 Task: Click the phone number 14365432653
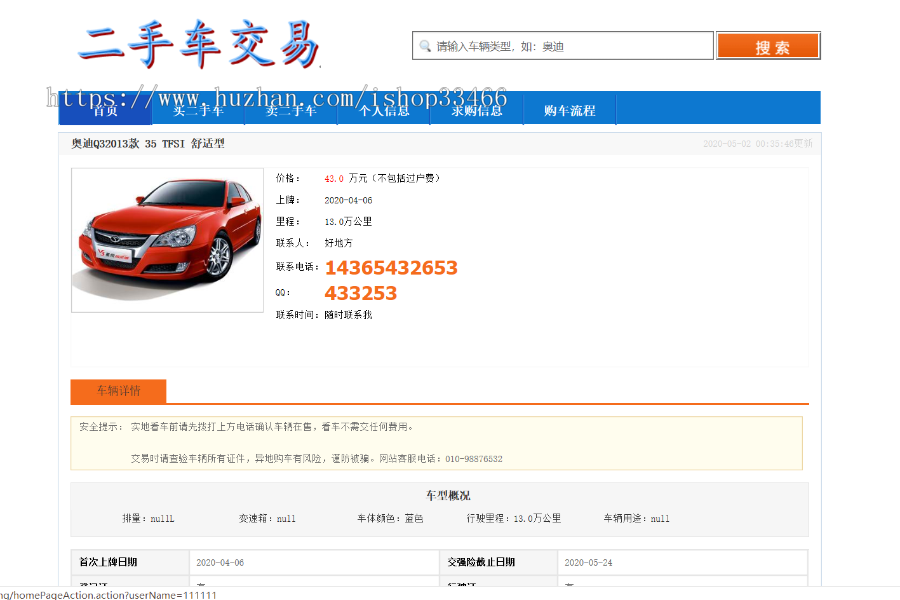pos(391,267)
